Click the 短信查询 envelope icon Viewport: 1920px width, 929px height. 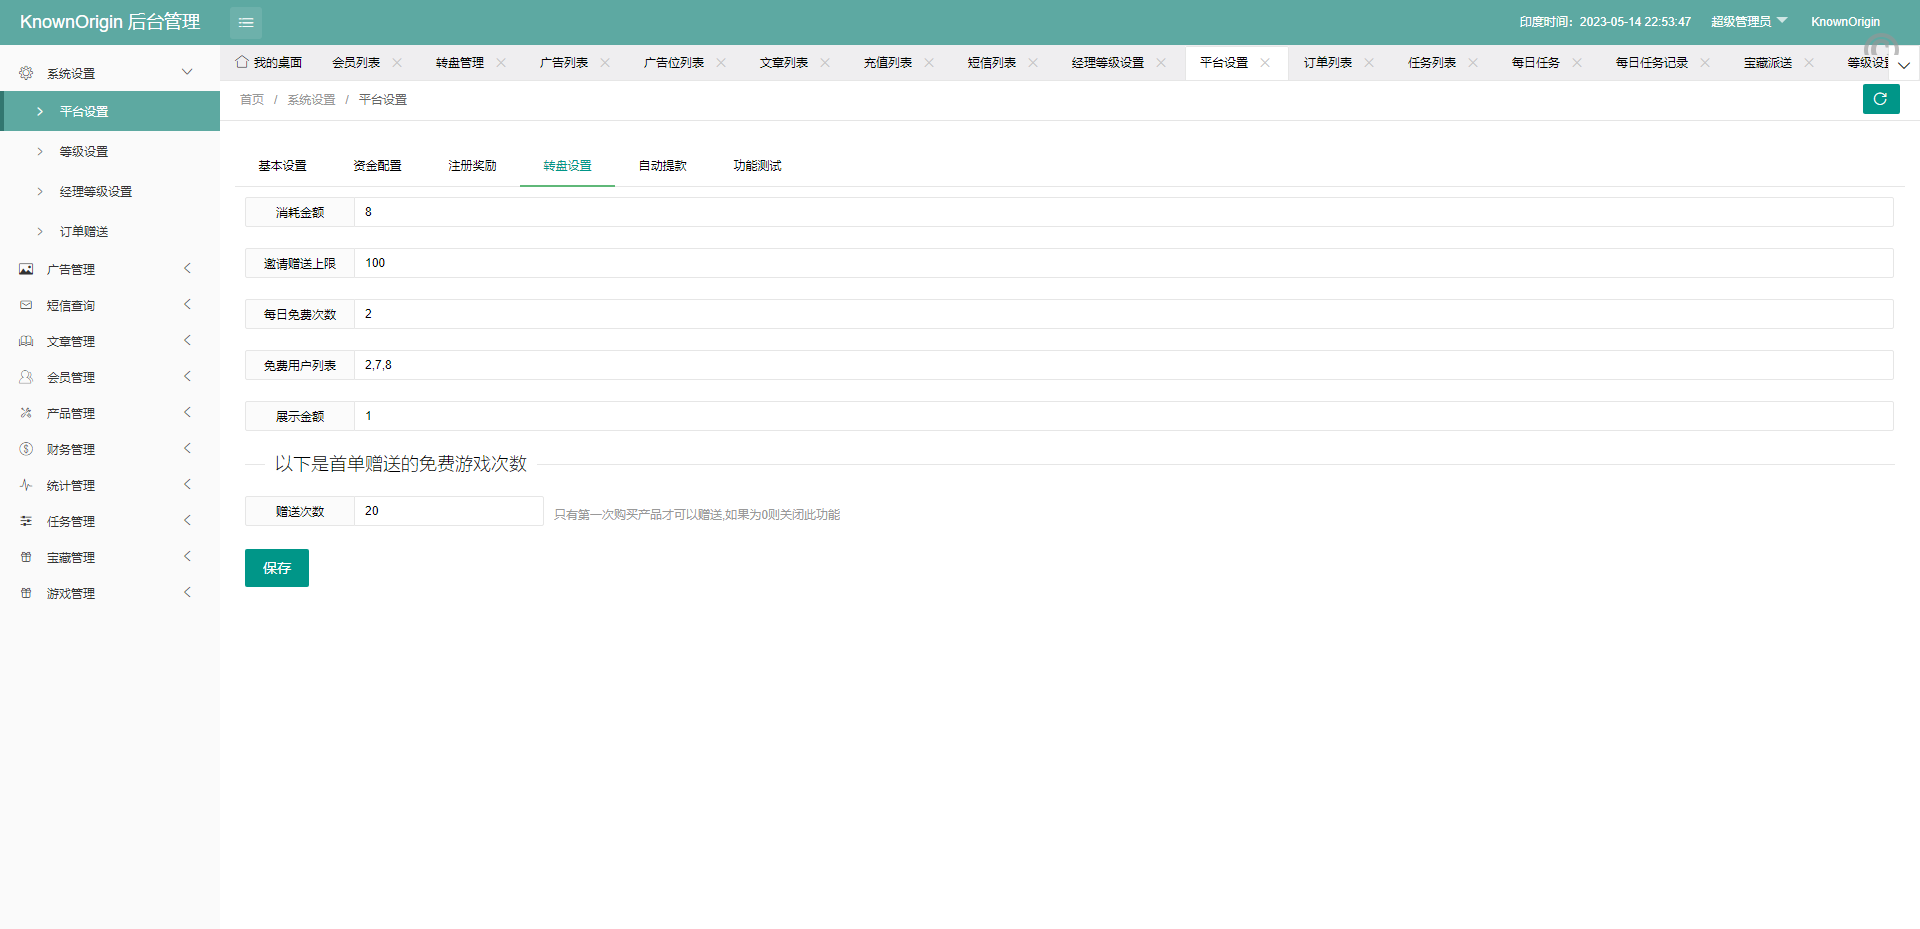[x=26, y=305]
